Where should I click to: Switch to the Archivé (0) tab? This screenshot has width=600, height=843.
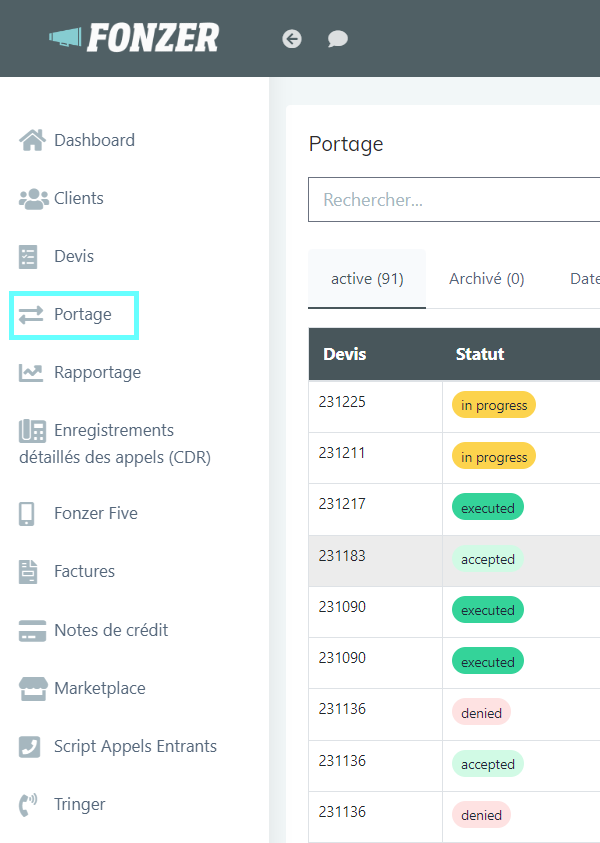[487, 278]
